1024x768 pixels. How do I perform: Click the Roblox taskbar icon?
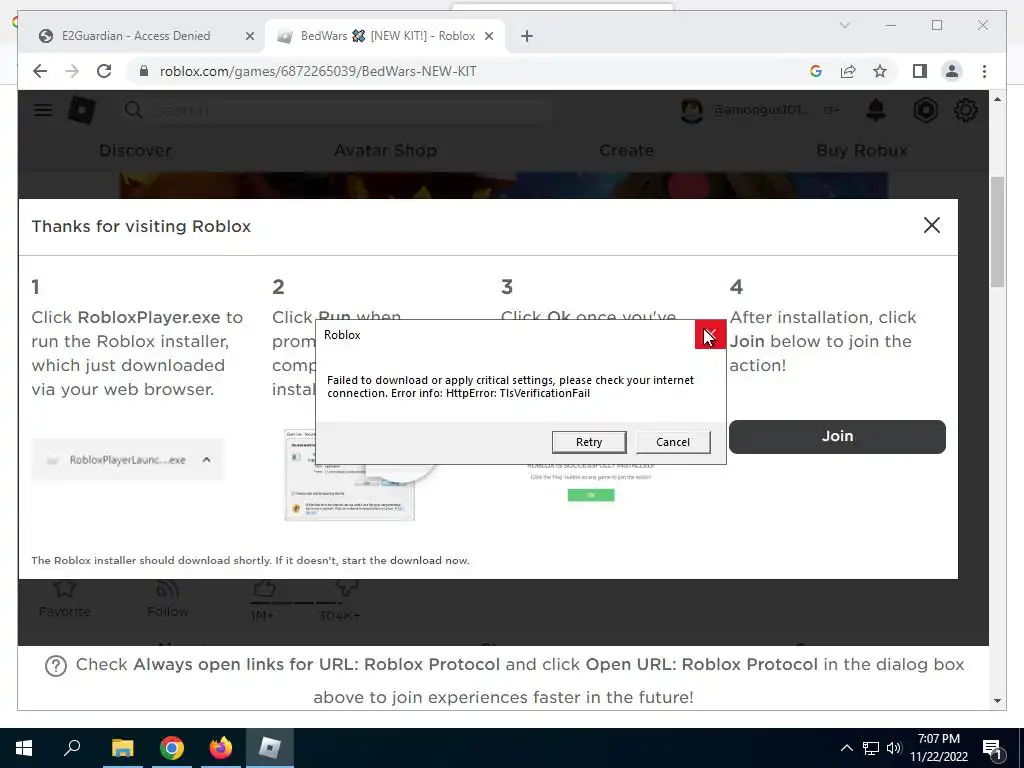pyautogui.click(x=270, y=748)
